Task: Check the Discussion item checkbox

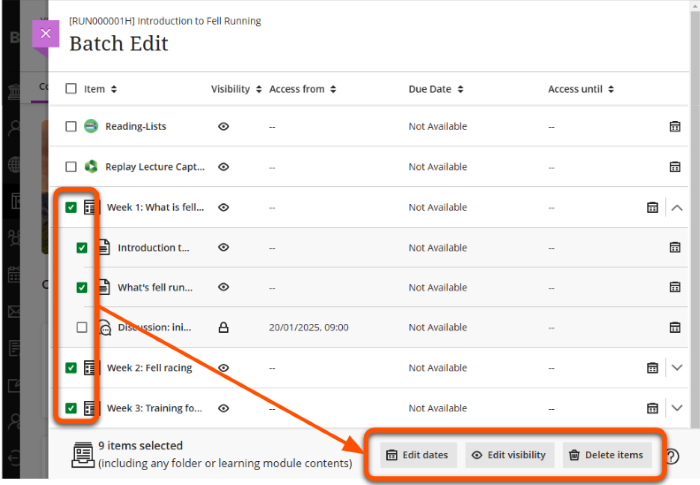Action: [82, 327]
